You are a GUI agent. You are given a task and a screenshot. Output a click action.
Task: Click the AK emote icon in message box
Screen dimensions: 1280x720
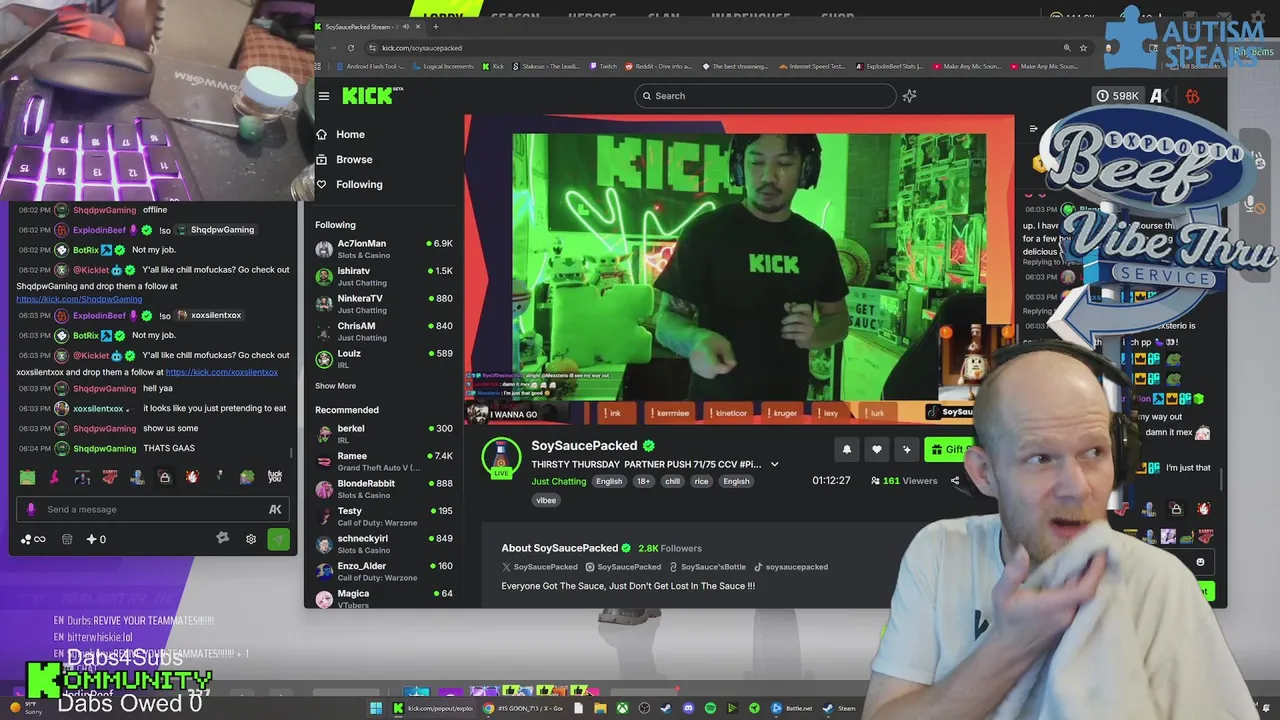(x=275, y=509)
